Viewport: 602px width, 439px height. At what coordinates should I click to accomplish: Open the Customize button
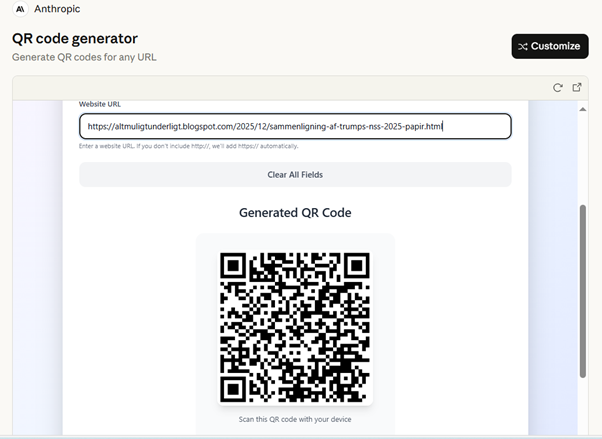coord(550,46)
